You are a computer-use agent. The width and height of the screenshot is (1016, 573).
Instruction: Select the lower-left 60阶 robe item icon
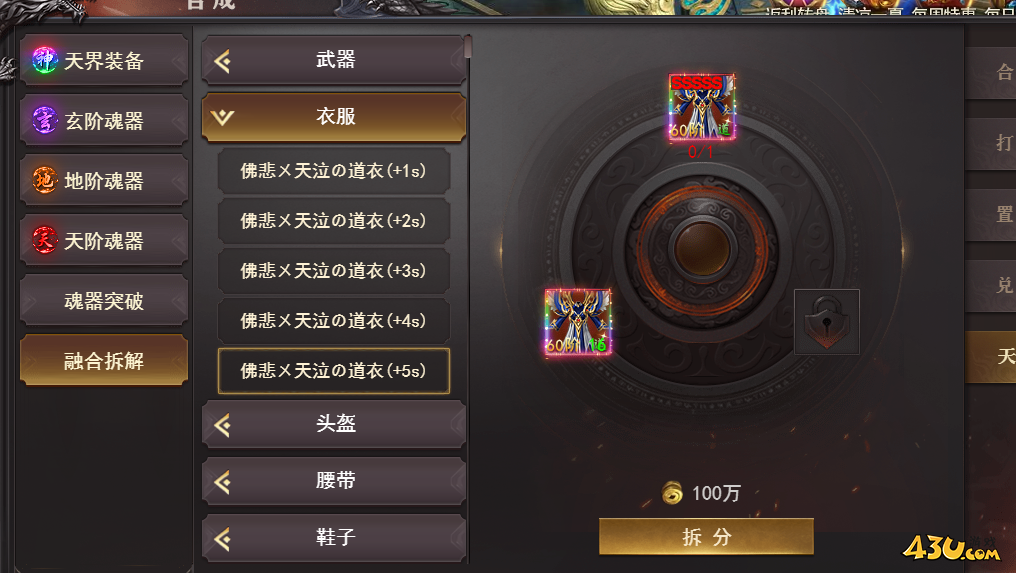tap(578, 322)
